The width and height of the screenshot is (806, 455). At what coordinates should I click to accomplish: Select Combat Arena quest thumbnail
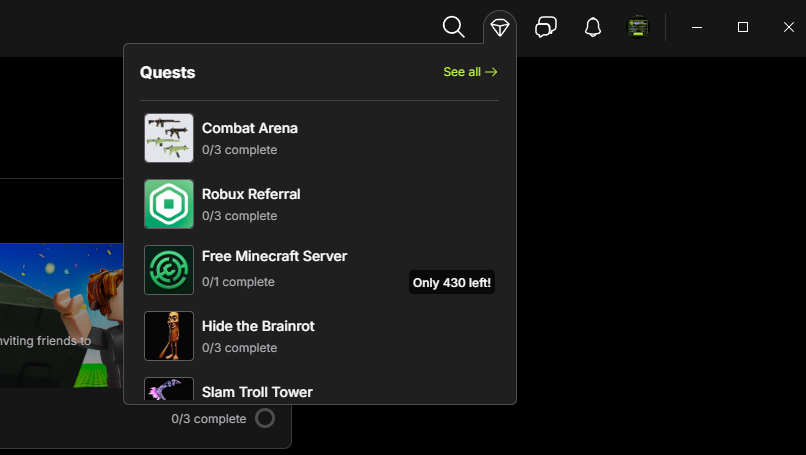[169, 138]
